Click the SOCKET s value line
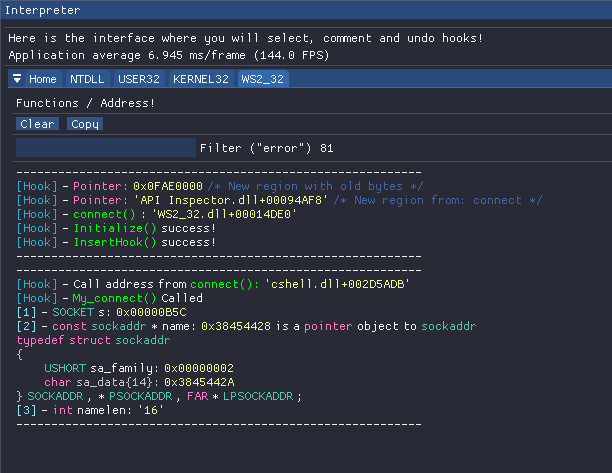This screenshot has width=612, height=473. click(101, 312)
